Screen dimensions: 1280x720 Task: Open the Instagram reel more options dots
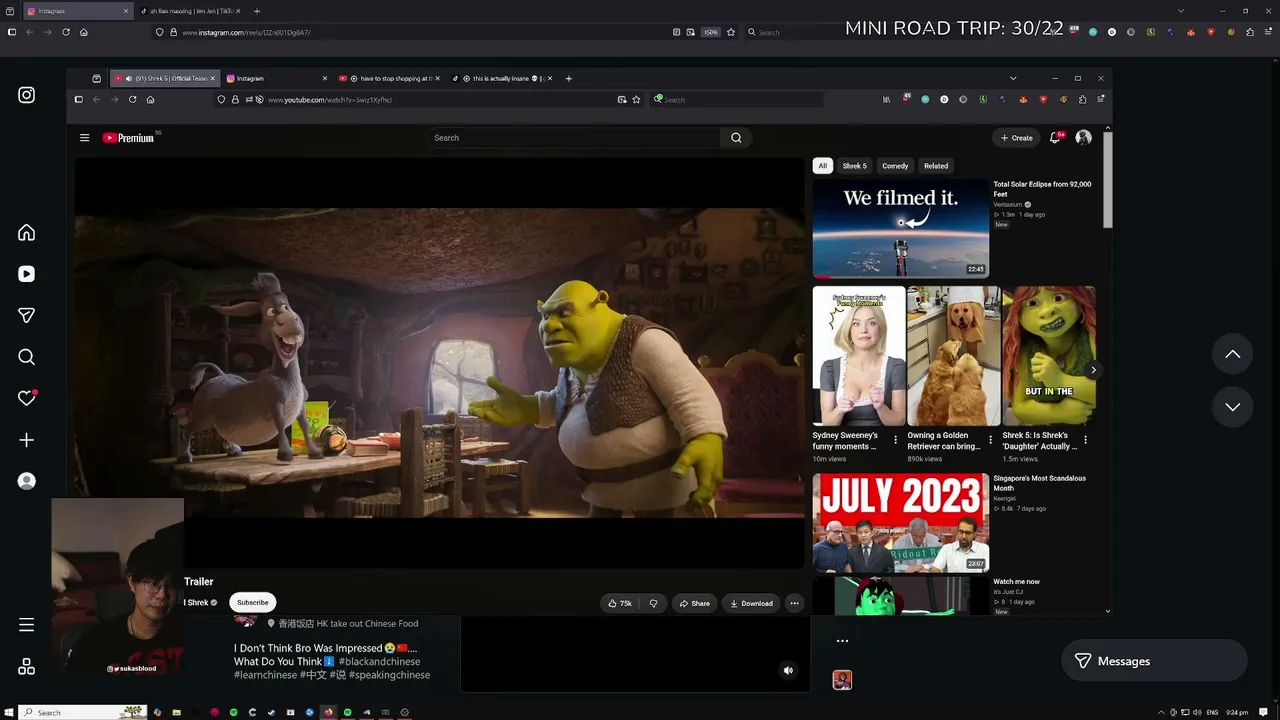pos(842,641)
